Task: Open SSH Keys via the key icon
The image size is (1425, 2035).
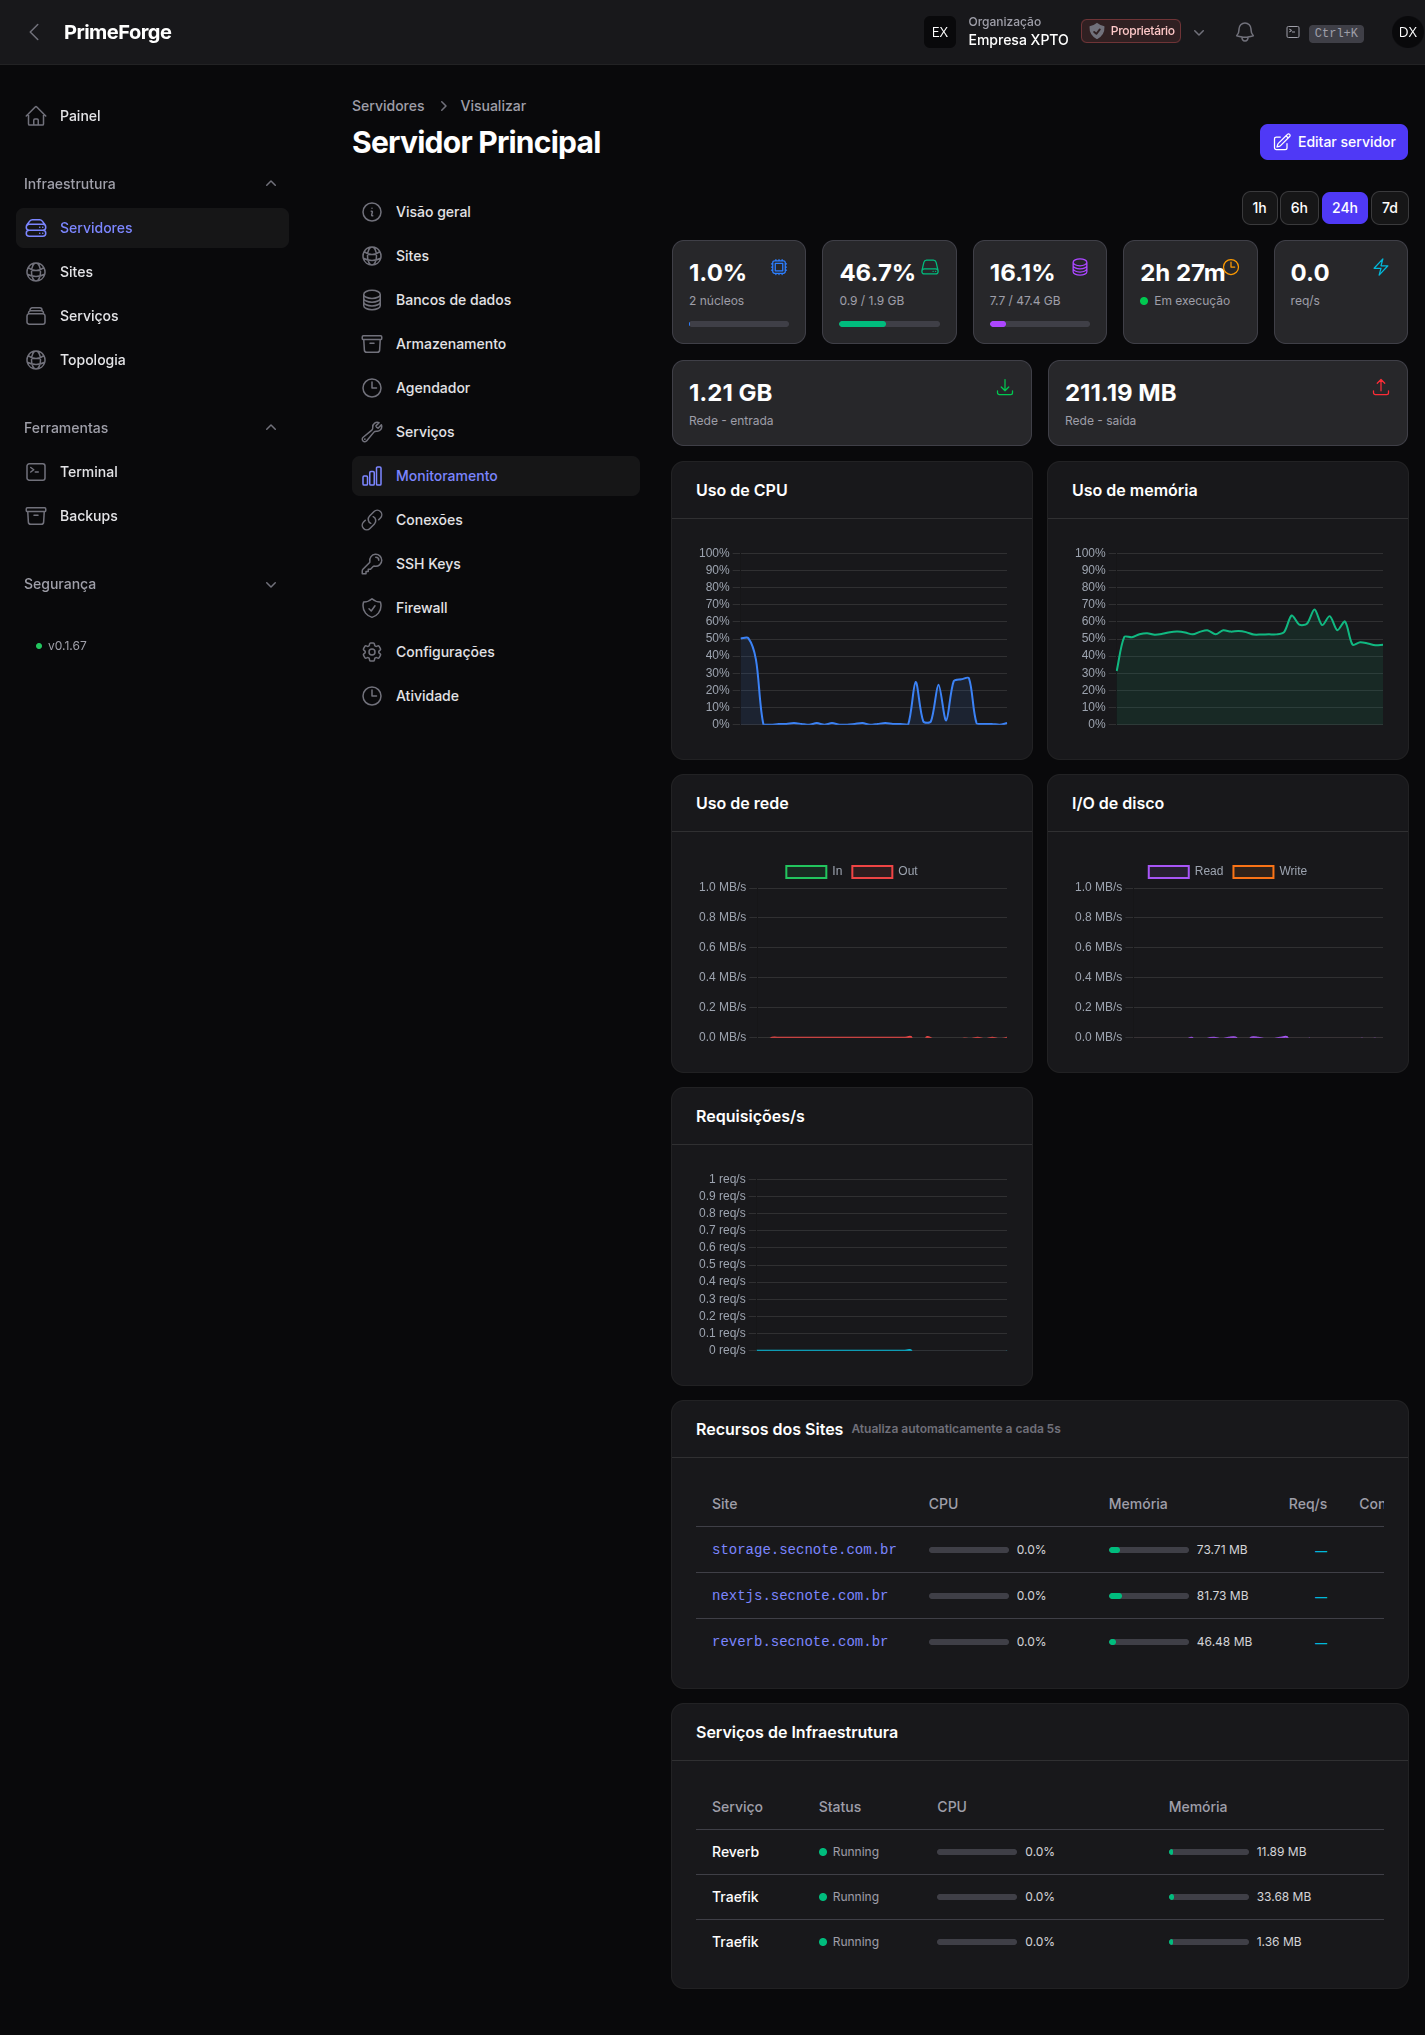Action: pos(372,564)
